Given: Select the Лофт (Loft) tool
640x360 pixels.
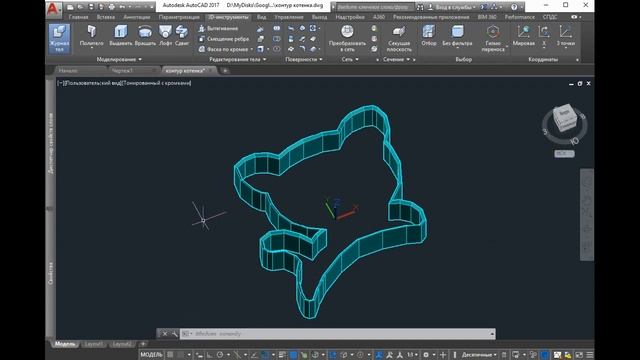Looking at the screenshot, I should tap(165, 36).
